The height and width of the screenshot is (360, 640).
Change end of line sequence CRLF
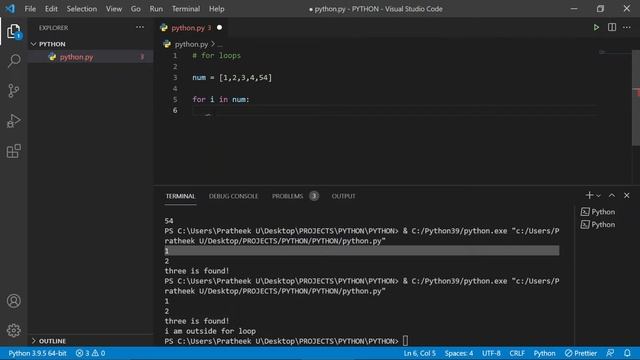point(517,353)
